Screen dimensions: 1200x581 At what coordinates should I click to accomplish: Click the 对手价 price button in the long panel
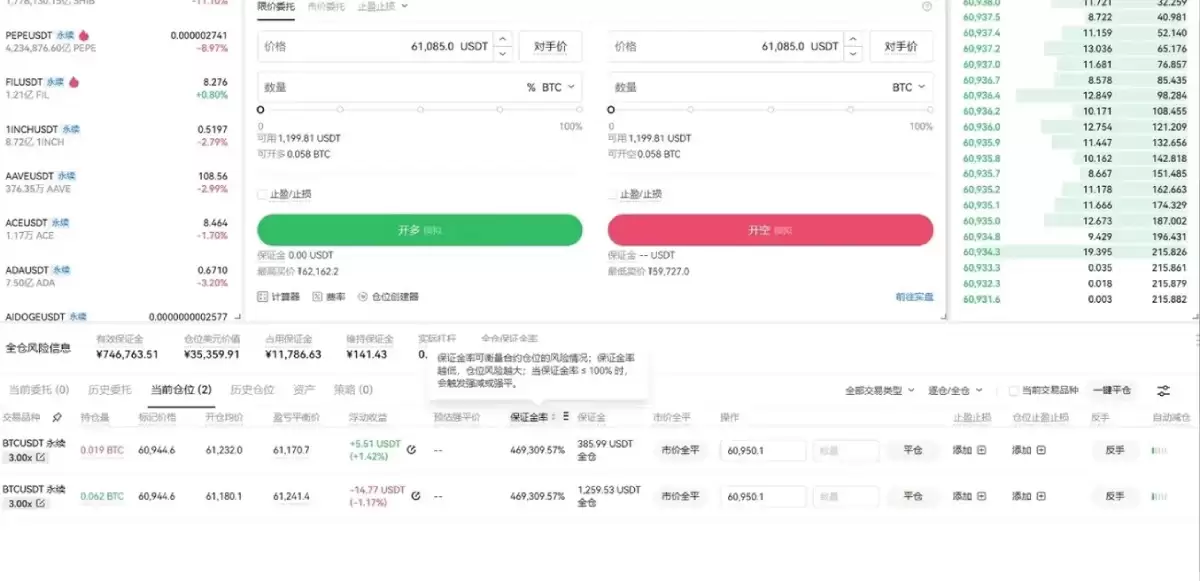[549, 45]
